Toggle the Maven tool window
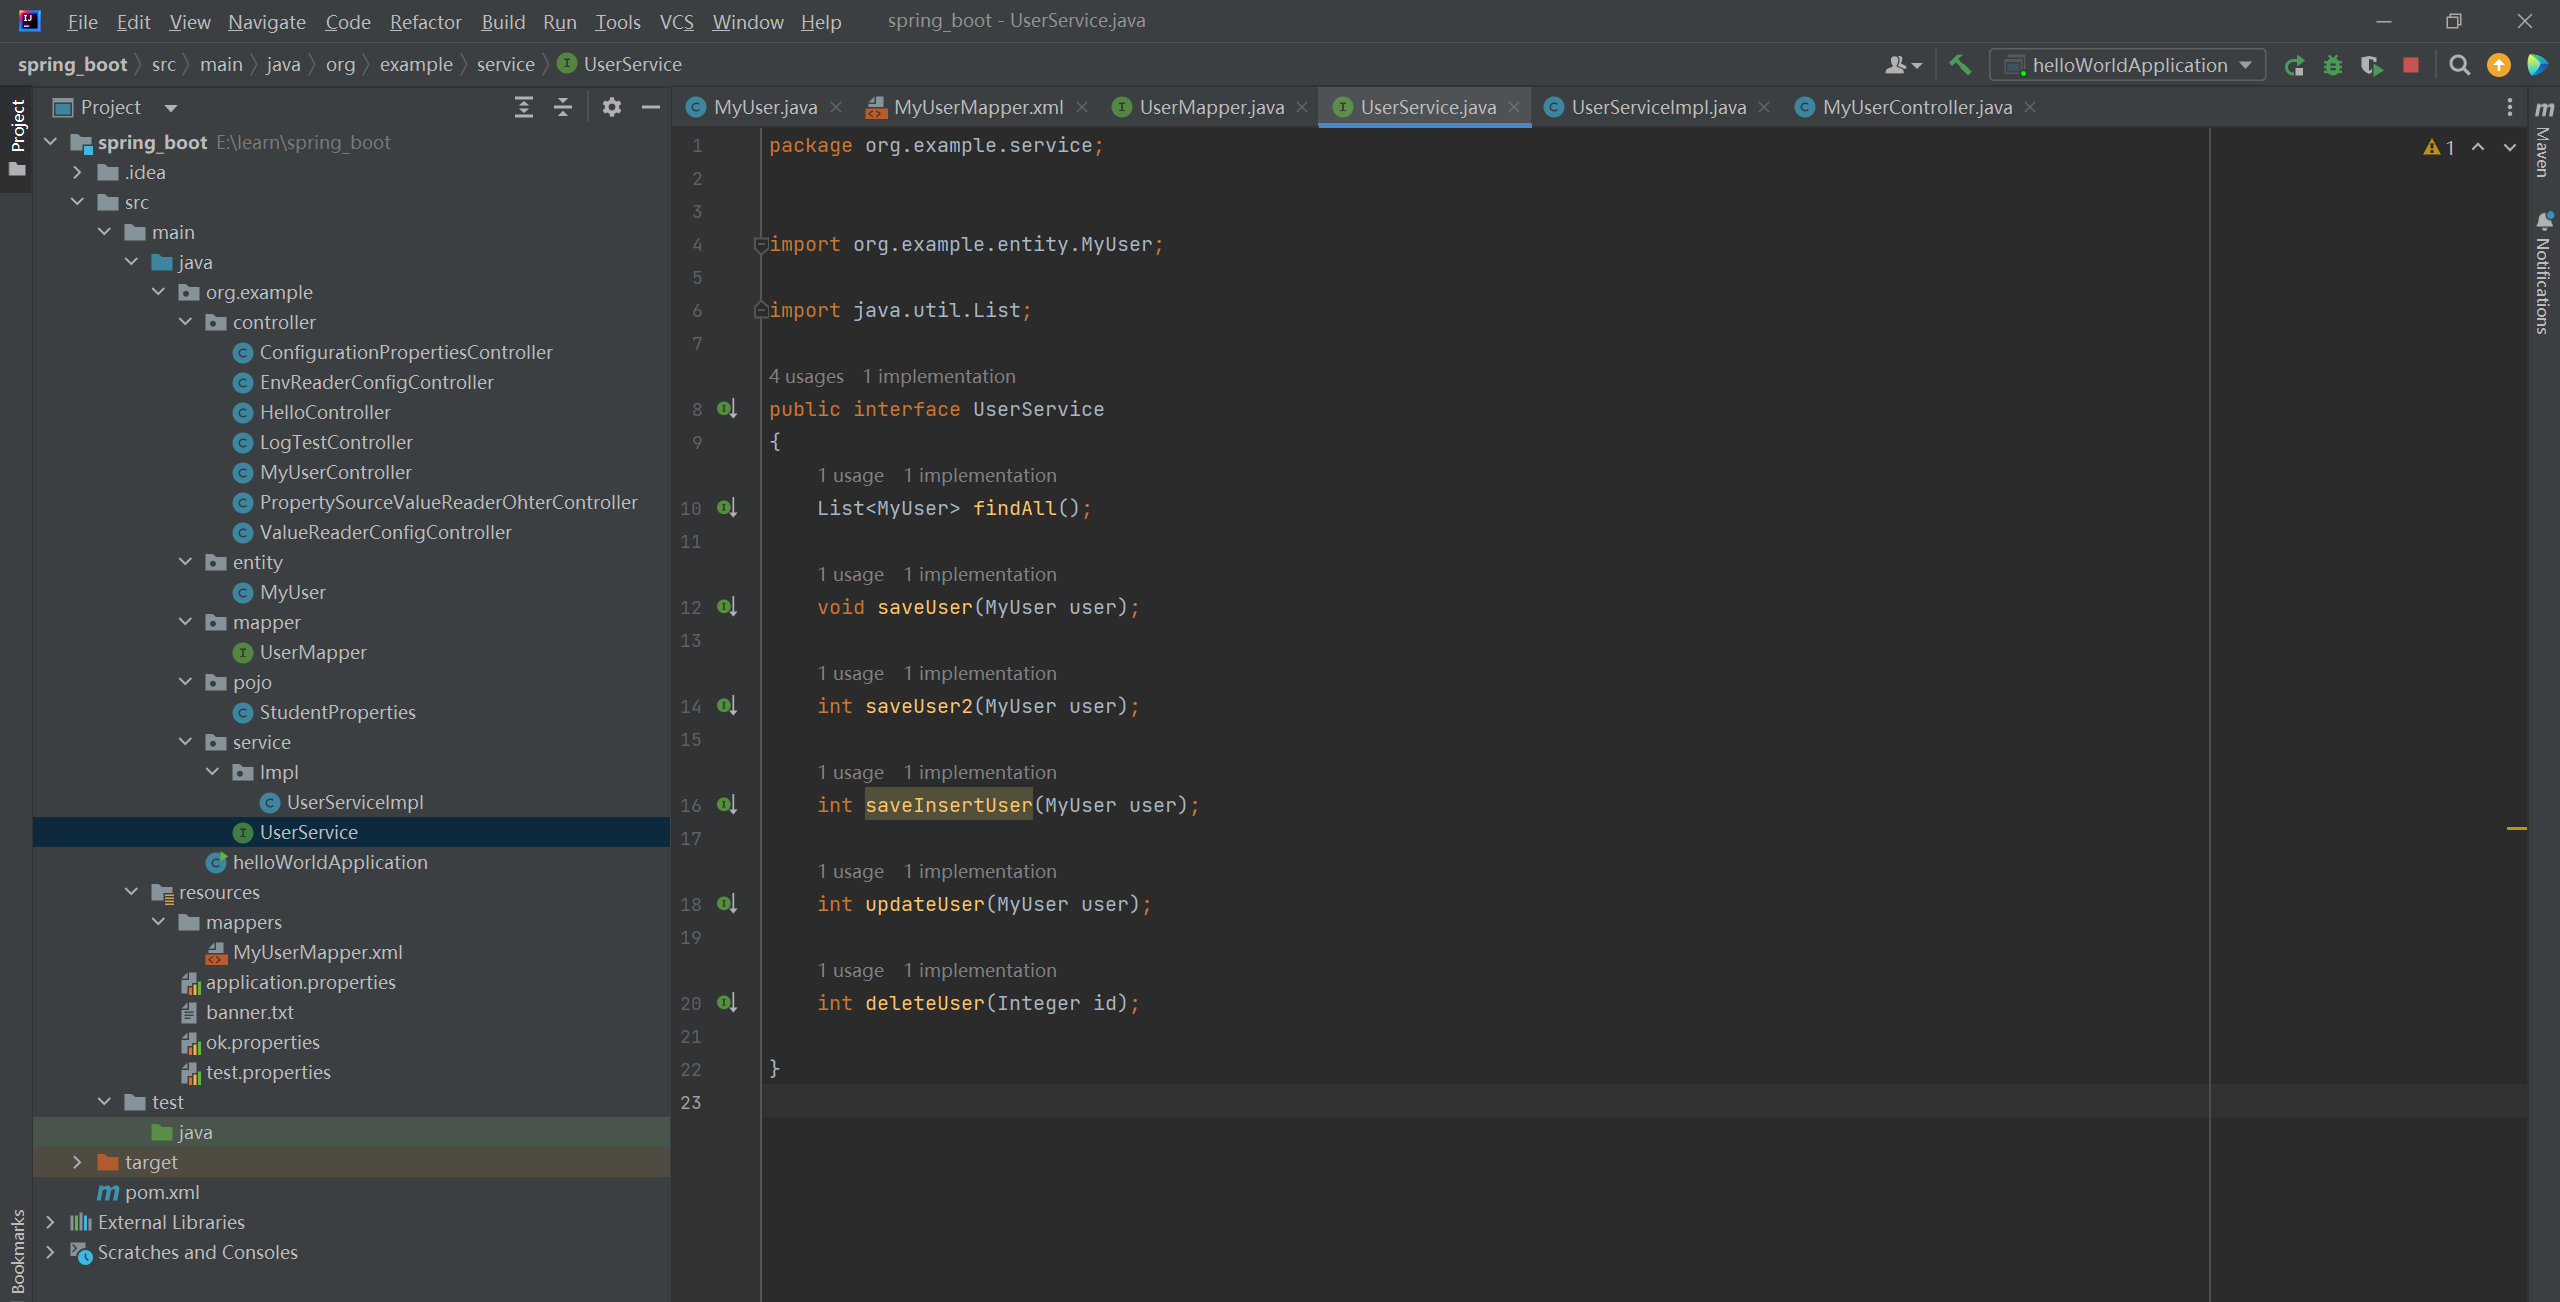Image resolution: width=2560 pixels, height=1302 pixels. pos(2544,140)
